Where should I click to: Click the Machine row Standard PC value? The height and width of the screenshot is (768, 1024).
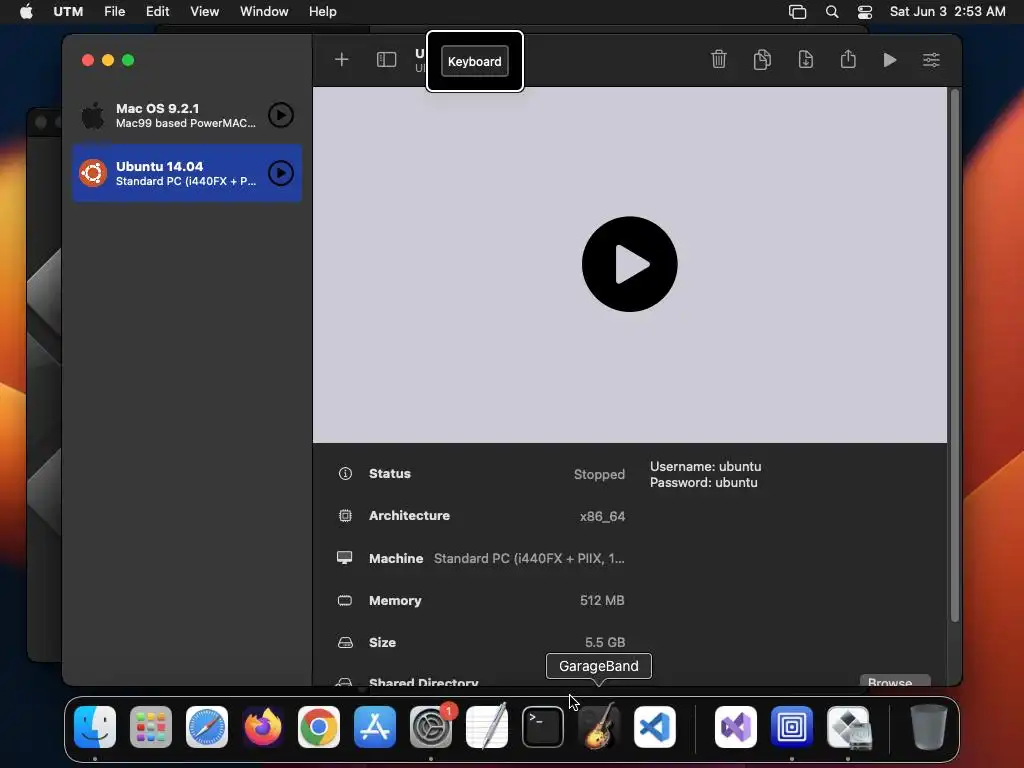pyautogui.click(x=529, y=559)
